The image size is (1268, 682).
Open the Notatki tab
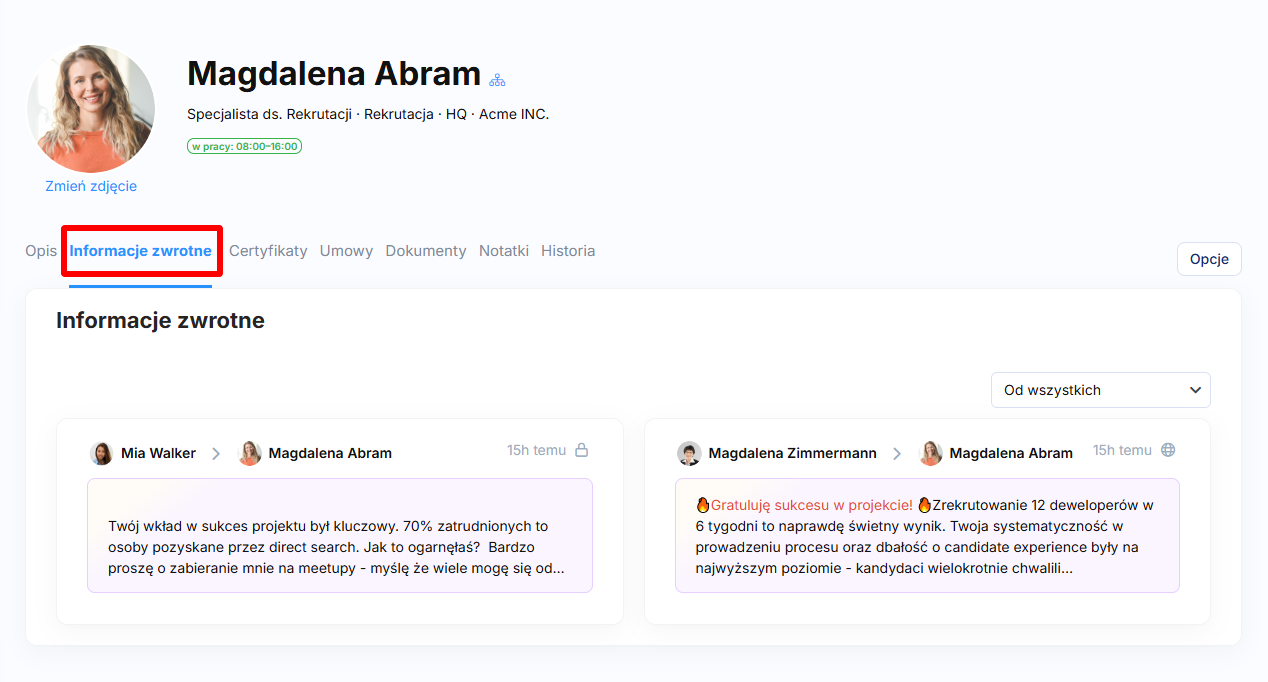tap(504, 251)
